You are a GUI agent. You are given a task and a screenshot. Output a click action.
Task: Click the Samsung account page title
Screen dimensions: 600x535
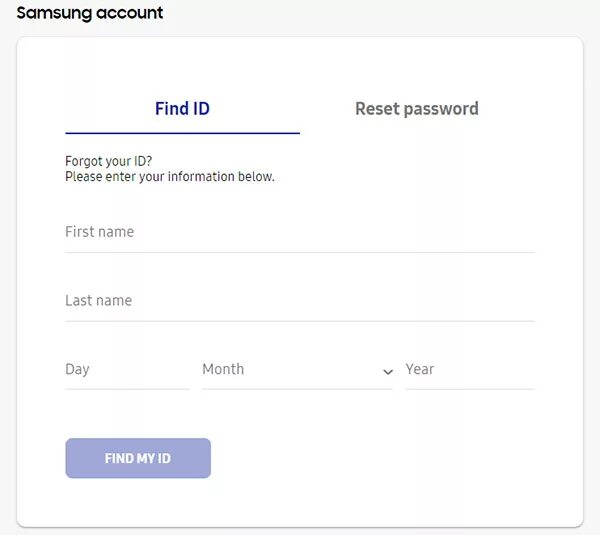point(90,14)
